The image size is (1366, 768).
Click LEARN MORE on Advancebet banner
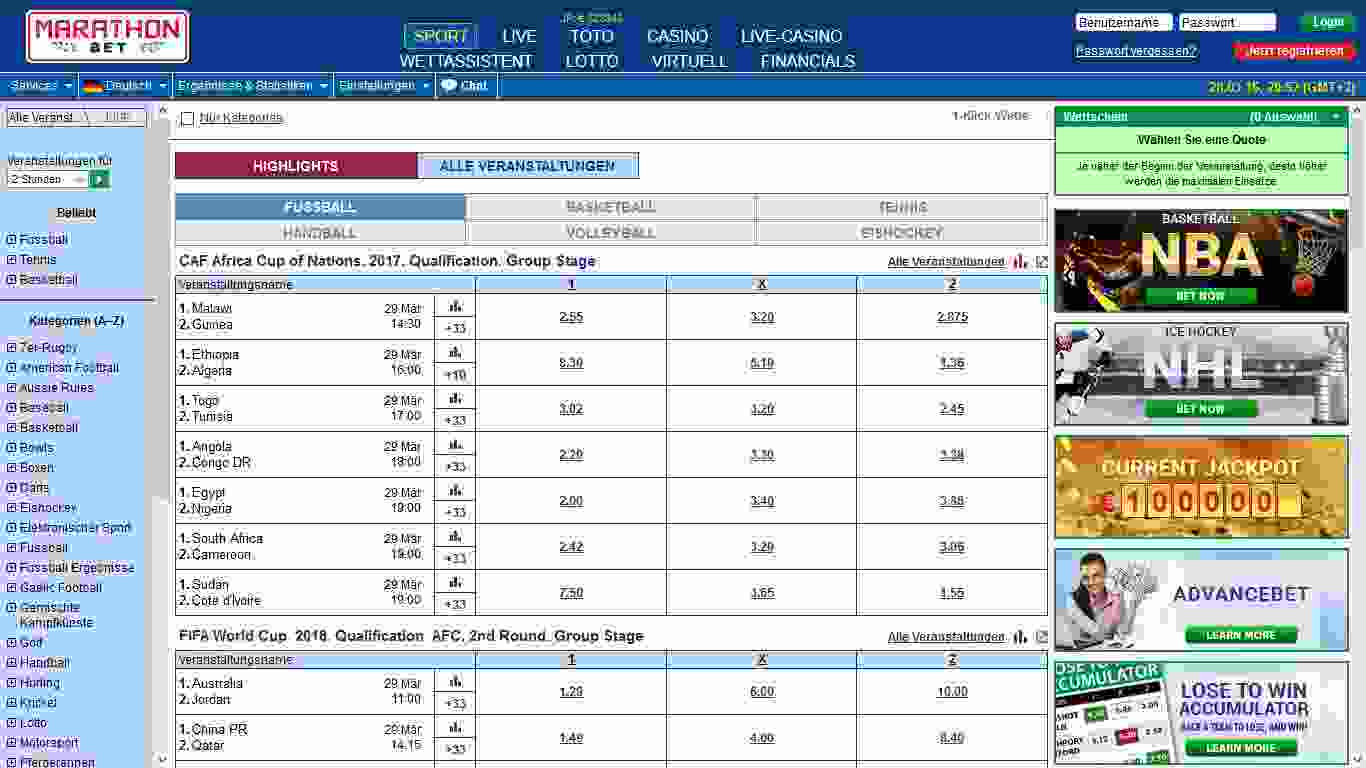[x=1240, y=635]
